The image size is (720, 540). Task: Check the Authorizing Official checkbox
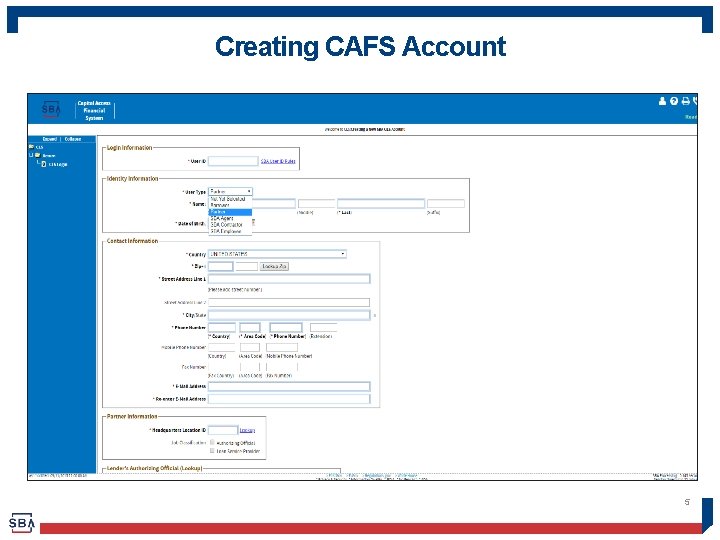(212, 442)
